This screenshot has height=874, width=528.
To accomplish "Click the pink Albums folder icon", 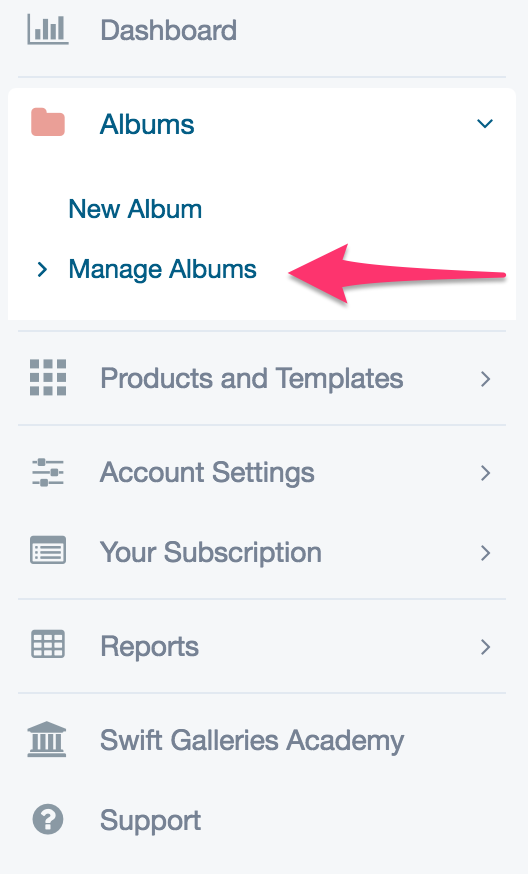I will pos(48,123).
